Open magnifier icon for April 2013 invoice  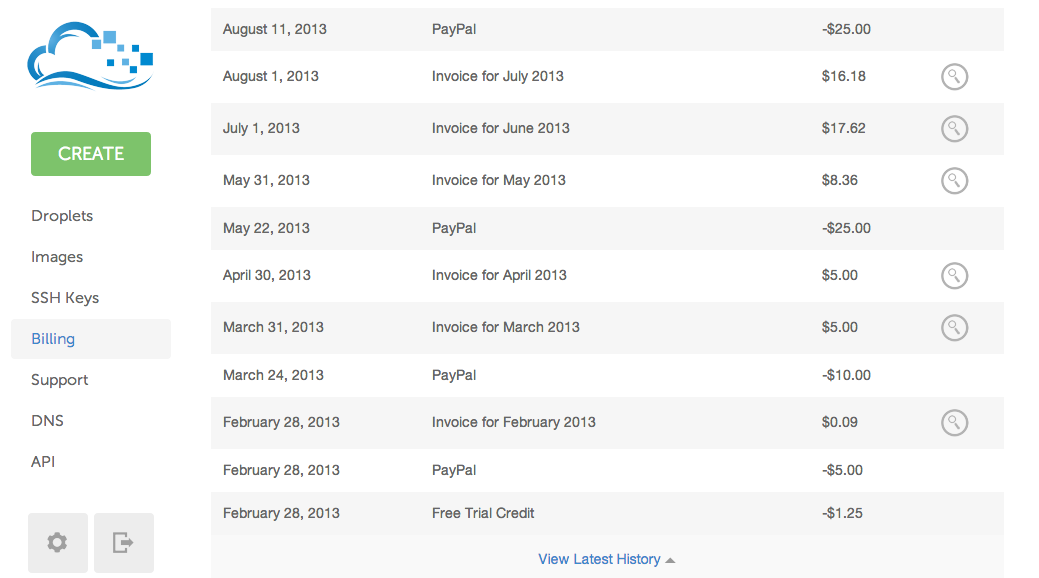point(954,275)
